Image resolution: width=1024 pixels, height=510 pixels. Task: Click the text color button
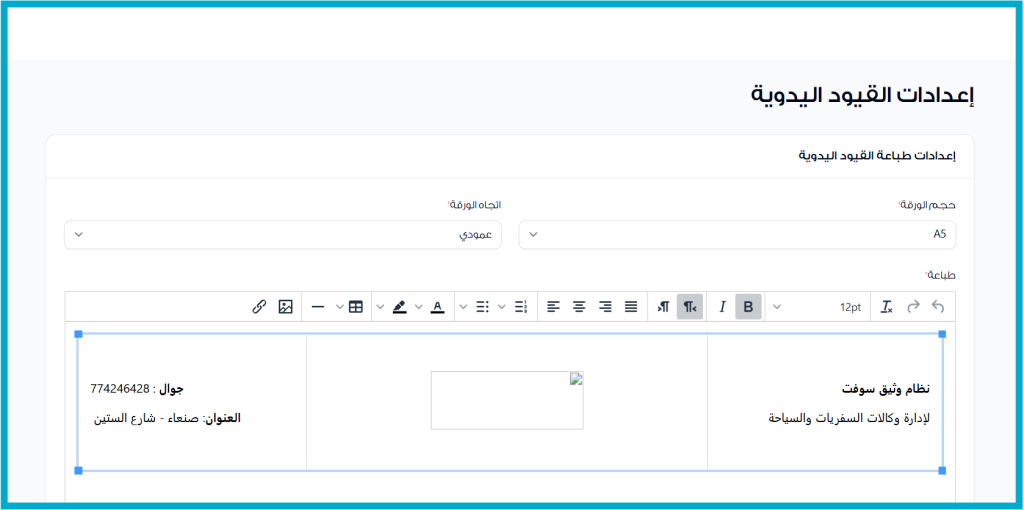click(437, 307)
